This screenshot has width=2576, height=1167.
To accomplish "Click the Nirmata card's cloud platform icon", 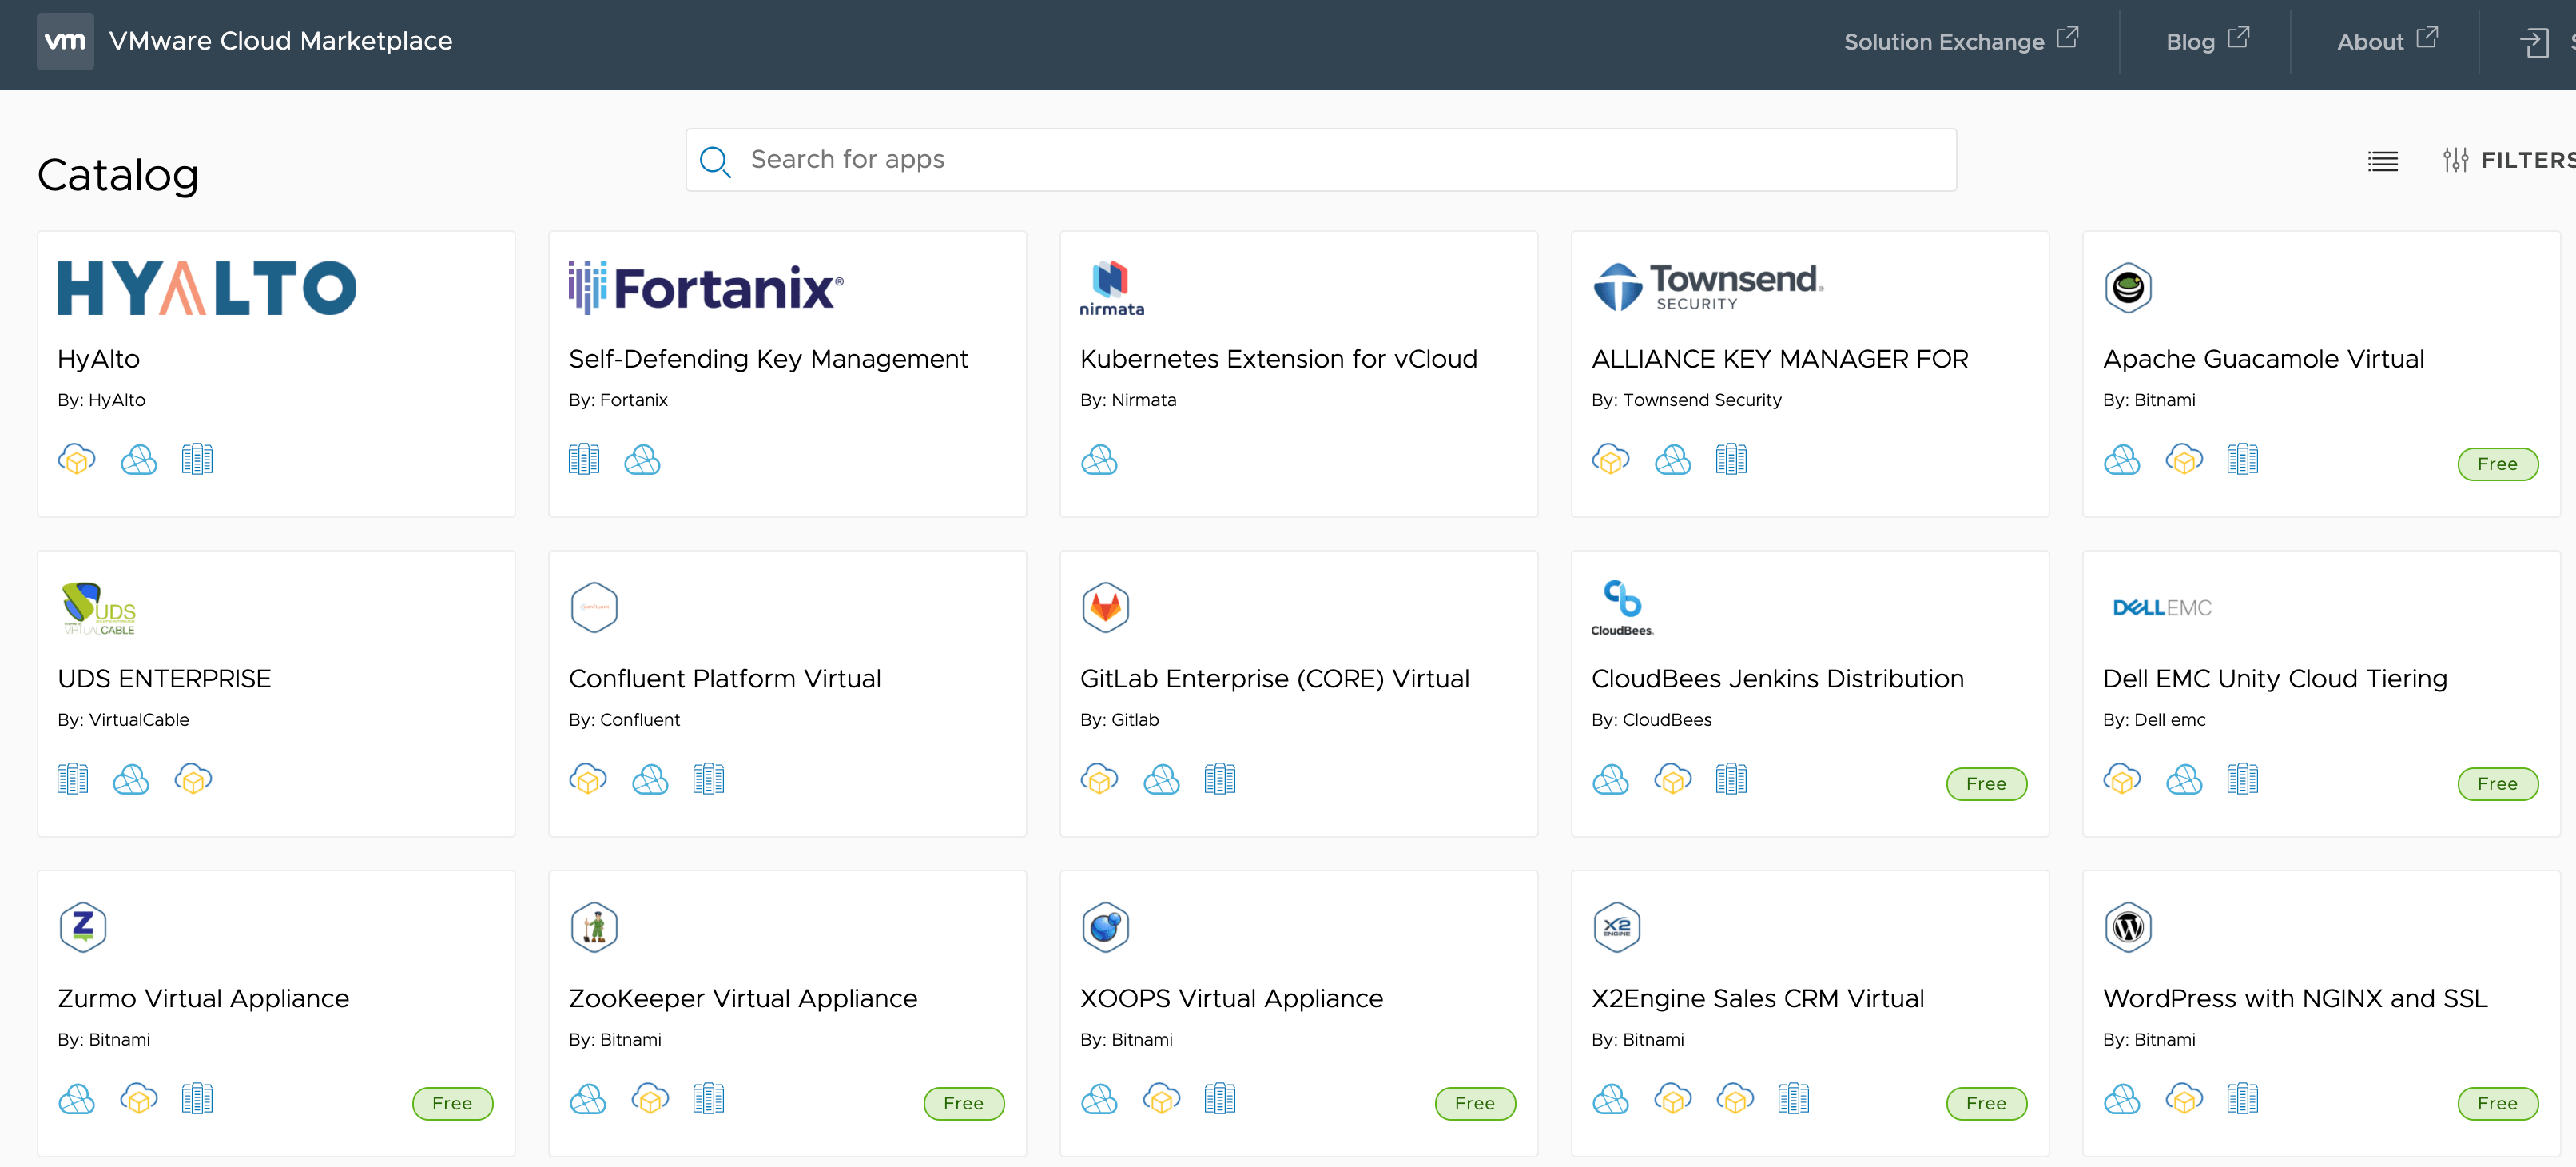I will (1099, 460).
